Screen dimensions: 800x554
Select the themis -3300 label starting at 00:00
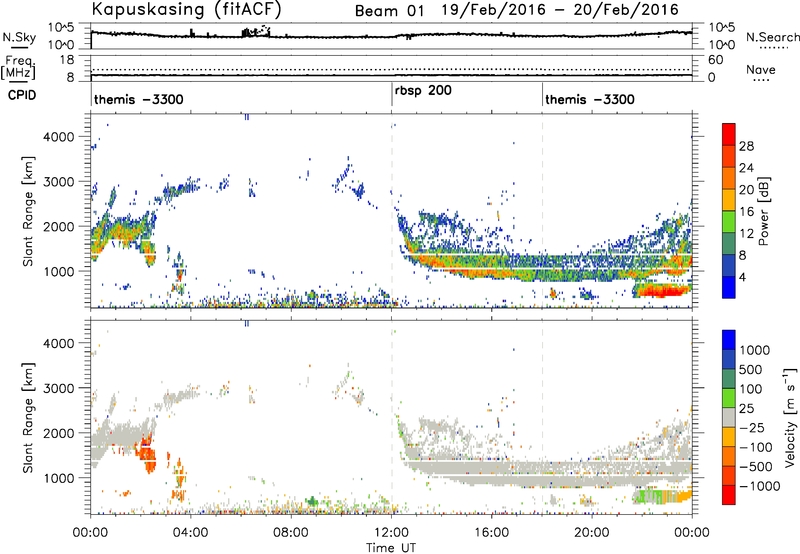138,99
